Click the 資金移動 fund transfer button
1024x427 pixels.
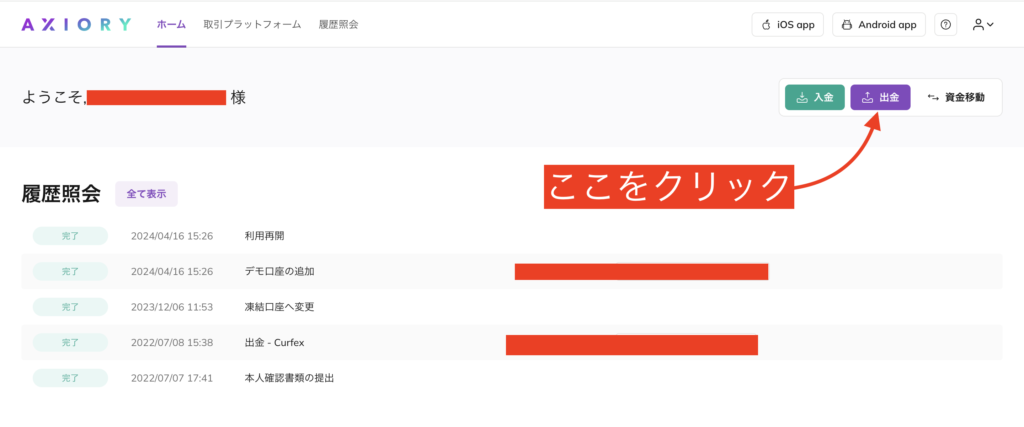[x=956, y=97]
